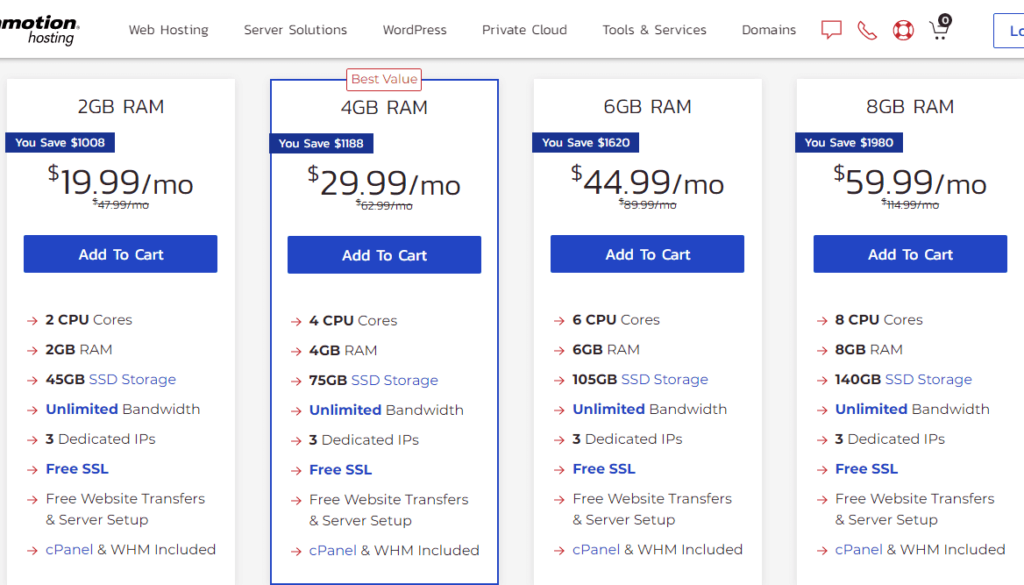Open the support lifebuoy icon
1024x585 pixels.
click(903, 30)
